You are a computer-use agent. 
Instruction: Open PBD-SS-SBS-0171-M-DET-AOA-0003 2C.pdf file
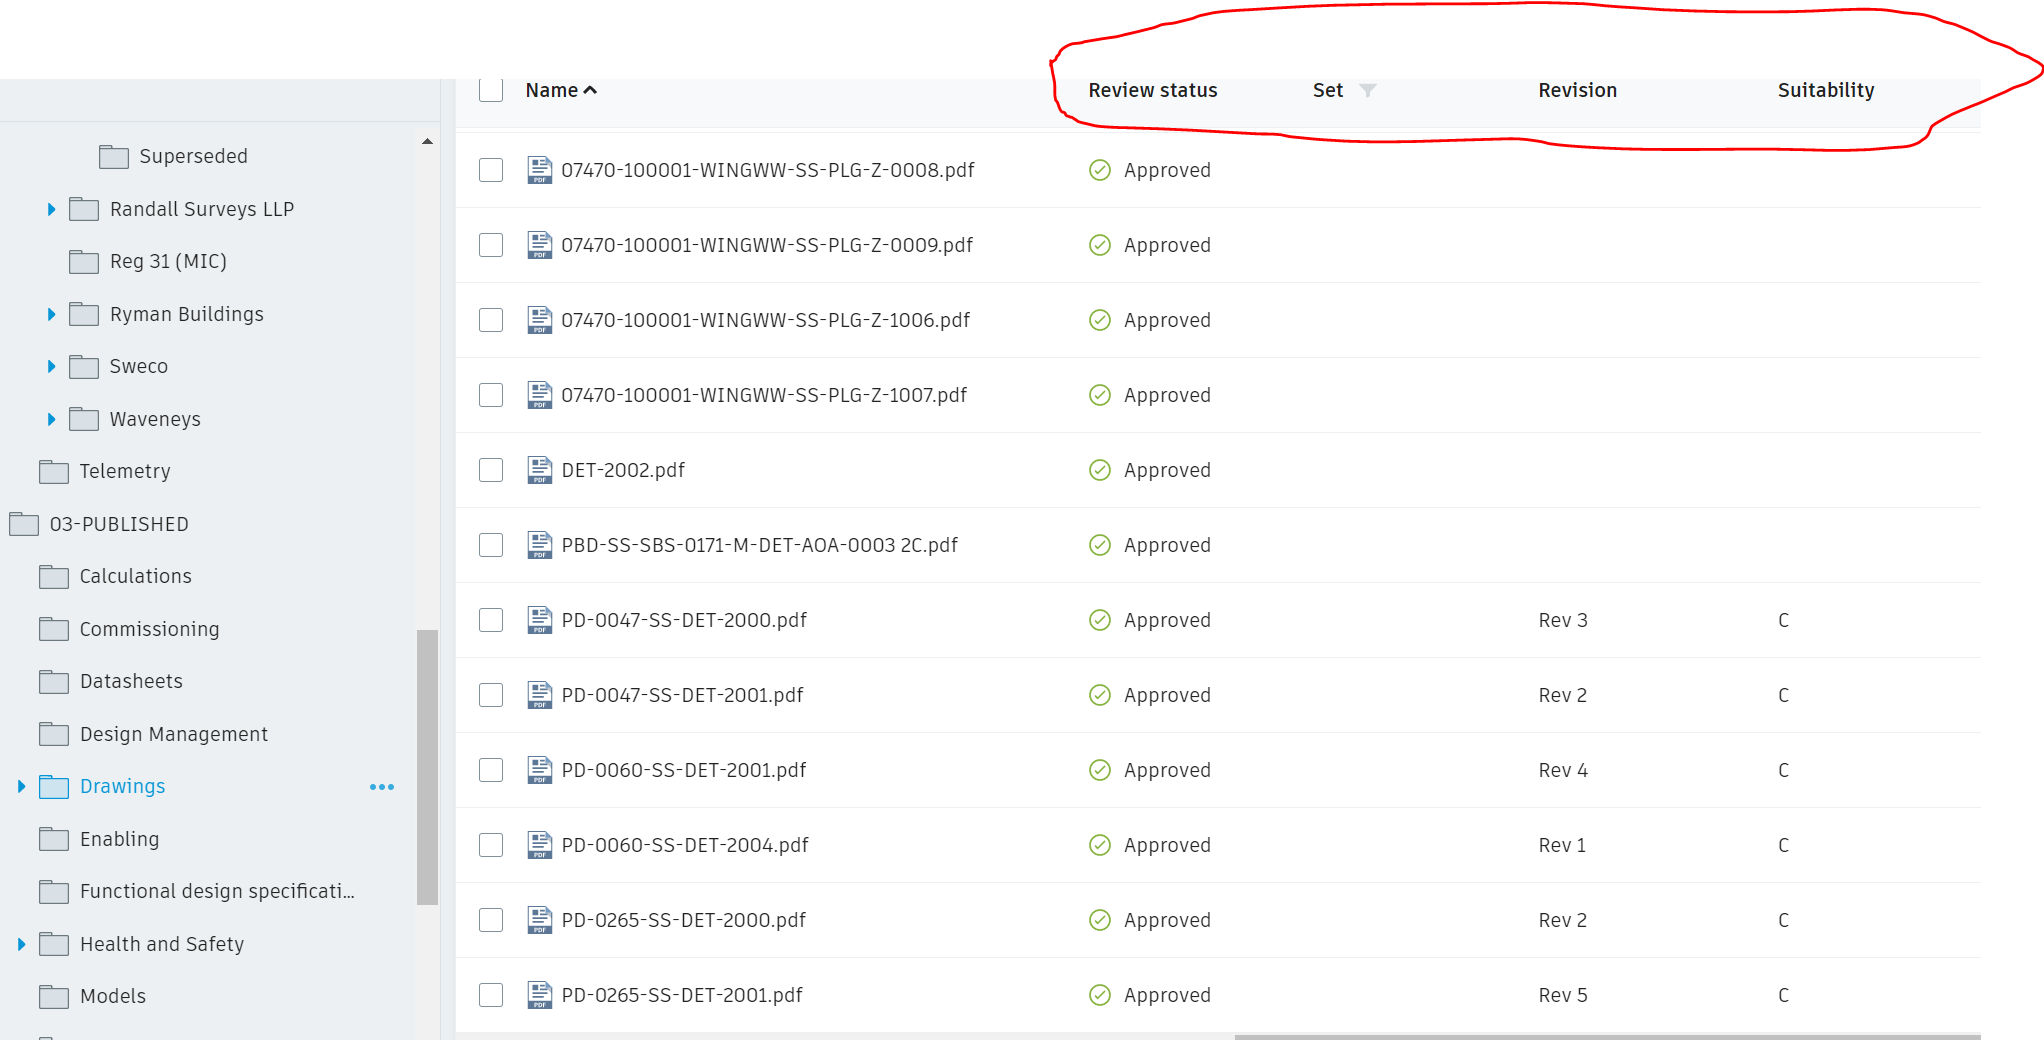759,545
